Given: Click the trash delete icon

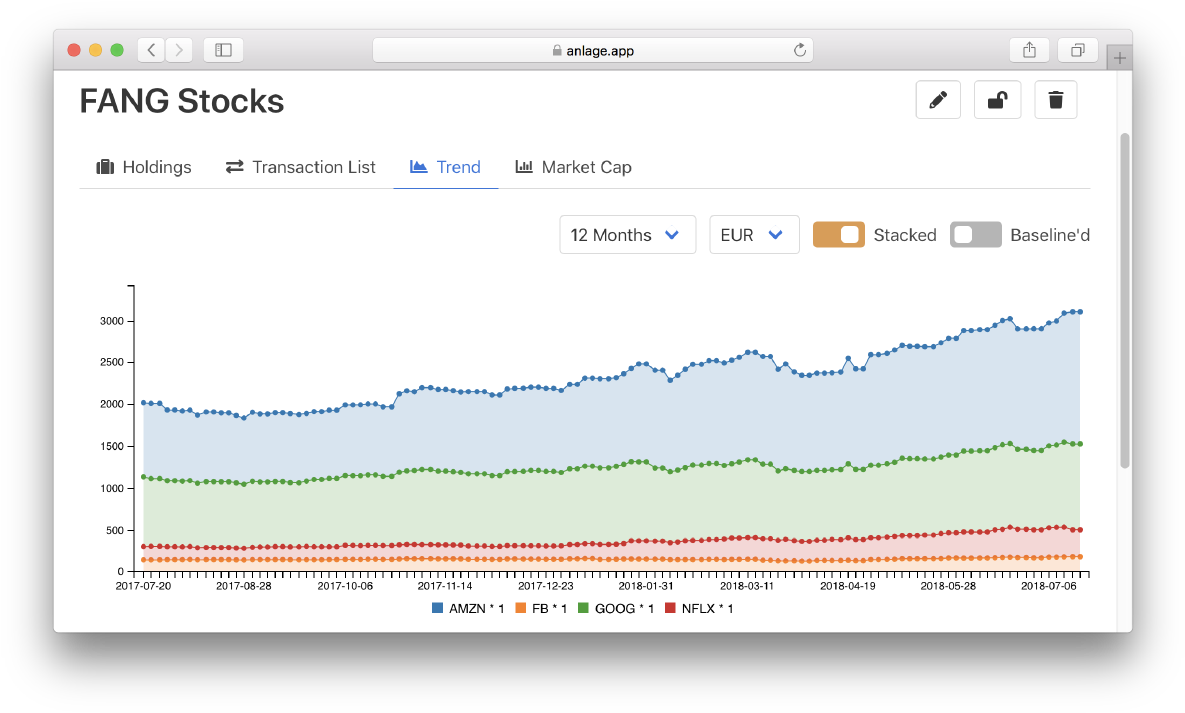Looking at the screenshot, I should click(x=1056, y=99).
